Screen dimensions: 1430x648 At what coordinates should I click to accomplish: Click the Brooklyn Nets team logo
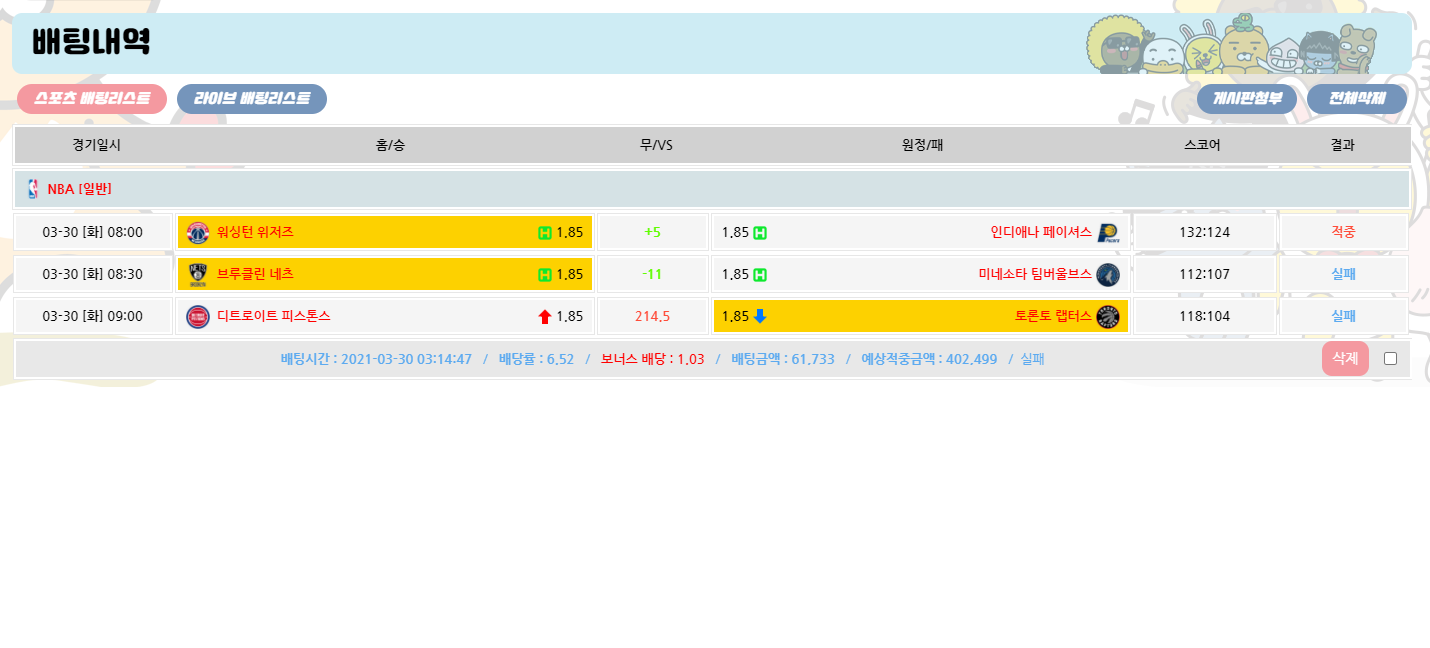198,275
